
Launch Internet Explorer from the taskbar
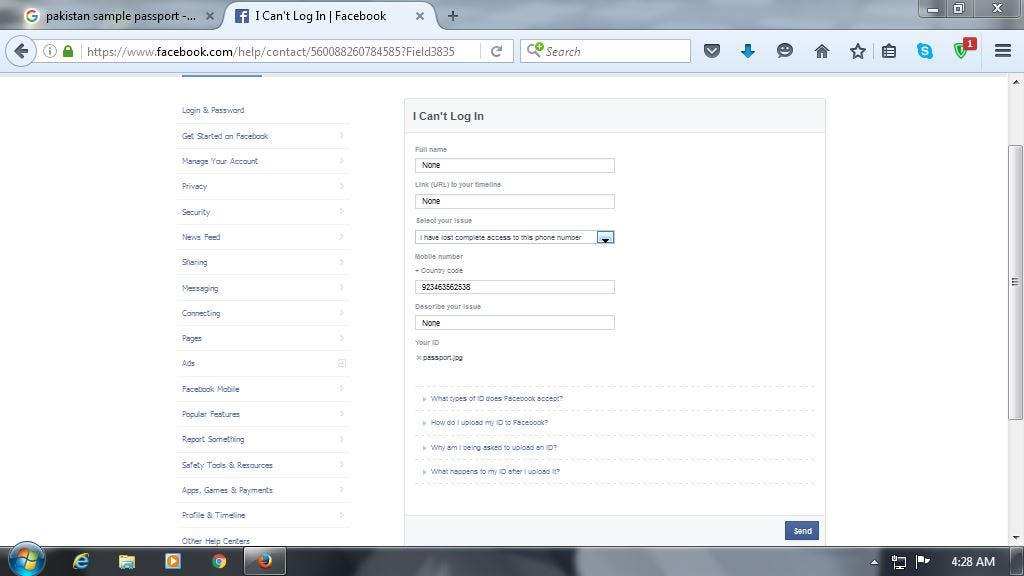(81, 561)
